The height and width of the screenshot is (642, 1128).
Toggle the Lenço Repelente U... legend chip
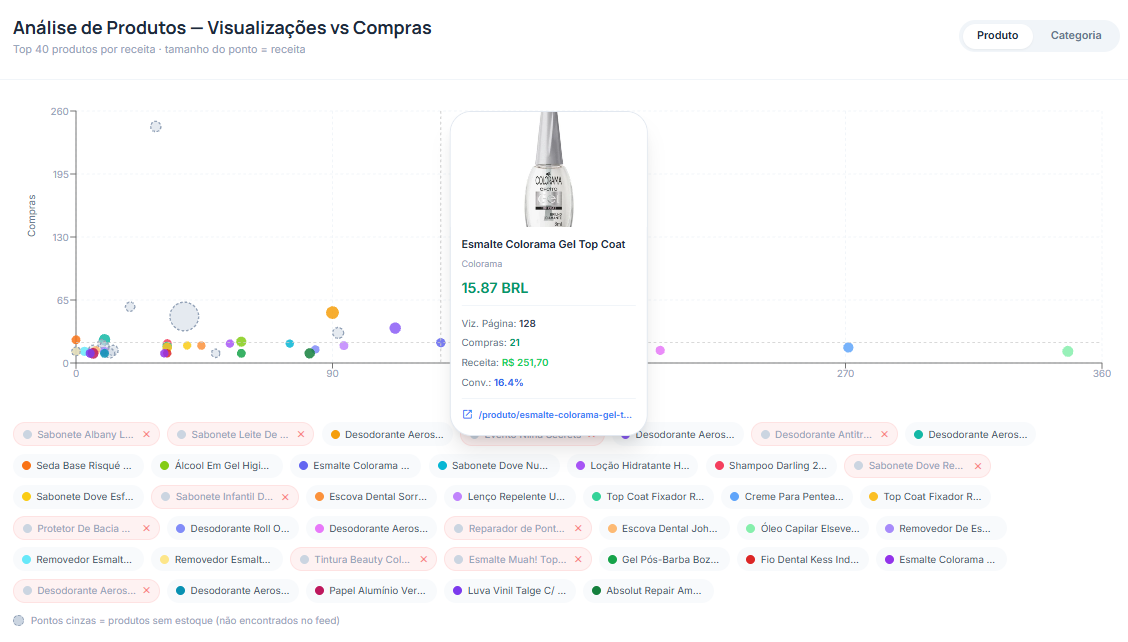tap(509, 497)
